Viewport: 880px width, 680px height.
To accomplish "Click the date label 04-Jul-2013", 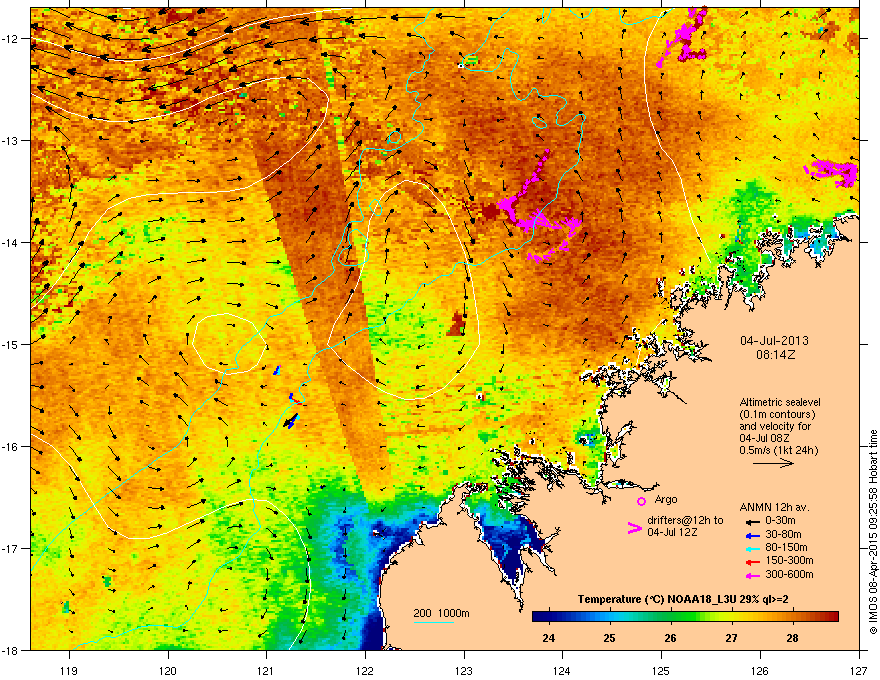I will tap(774, 341).
